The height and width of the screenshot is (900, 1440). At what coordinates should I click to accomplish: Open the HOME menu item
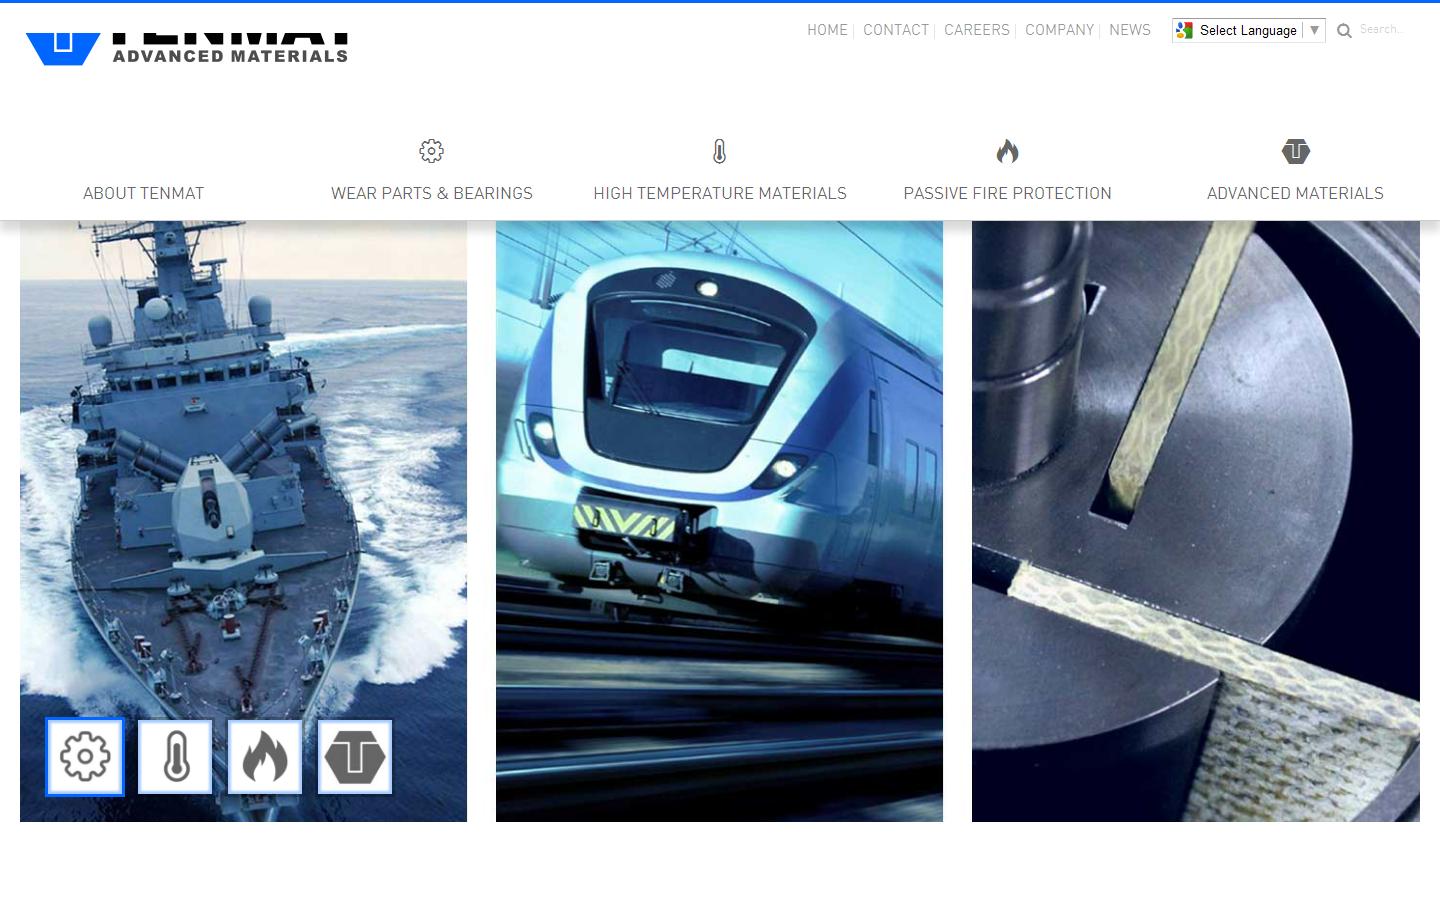pos(827,30)
